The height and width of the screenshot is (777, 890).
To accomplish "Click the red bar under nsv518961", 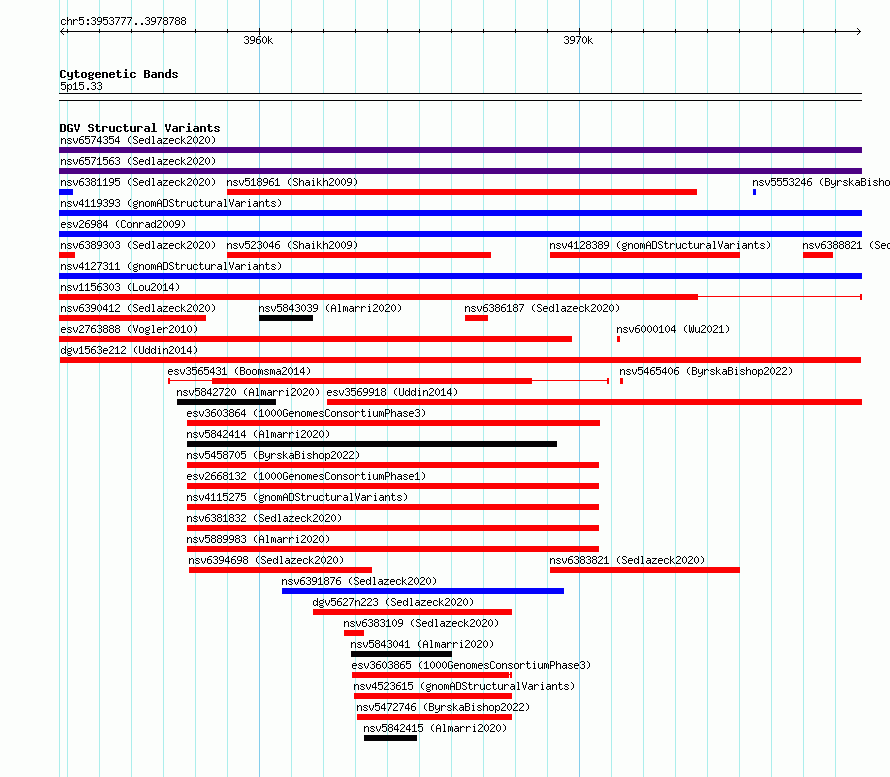I will (x=462, y=192).
